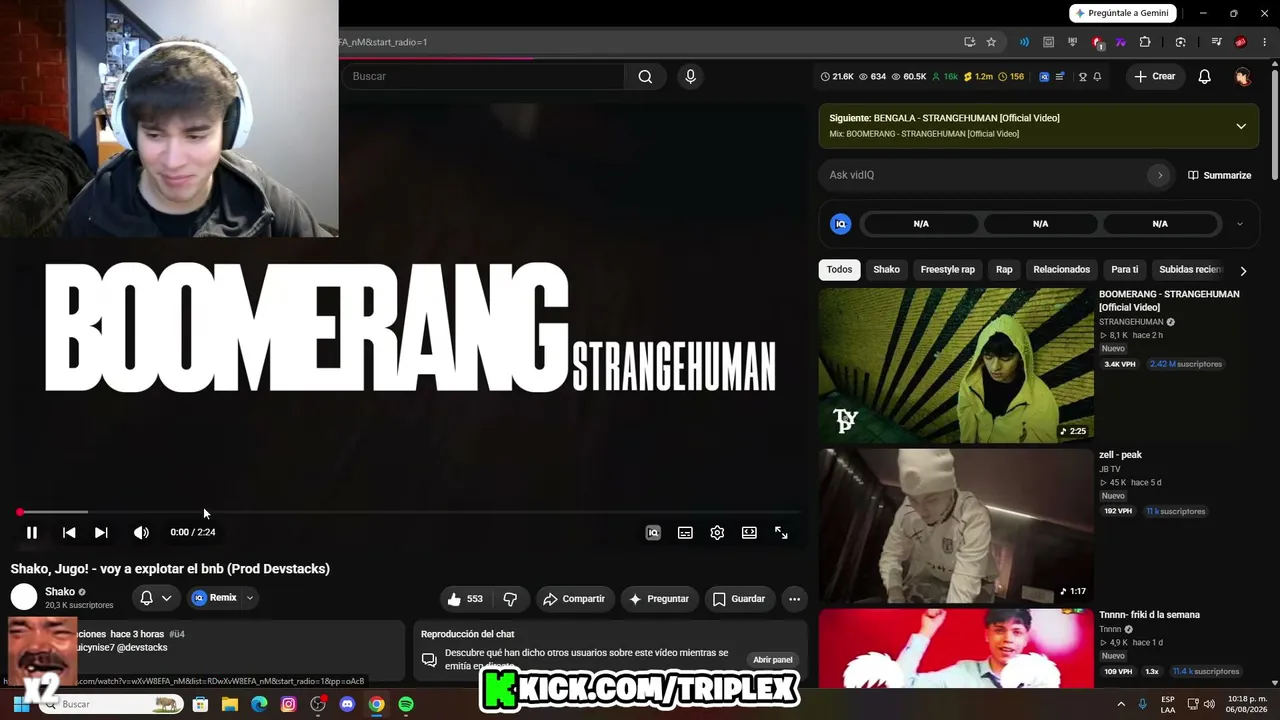Click the search magnifier button
Screen dimensions: 1280x720
click(645, 77)
